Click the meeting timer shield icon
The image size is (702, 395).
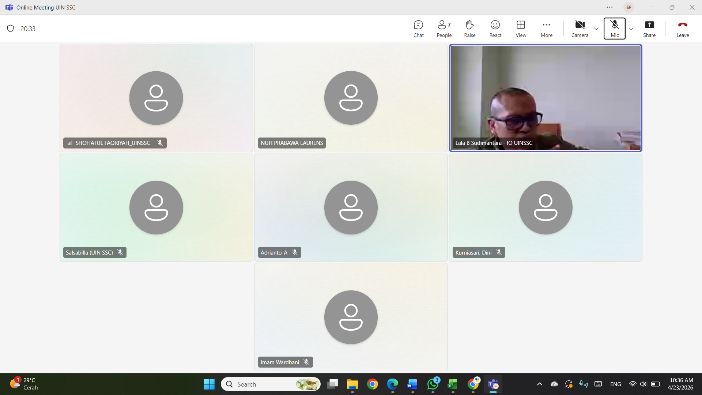point(10,28)
